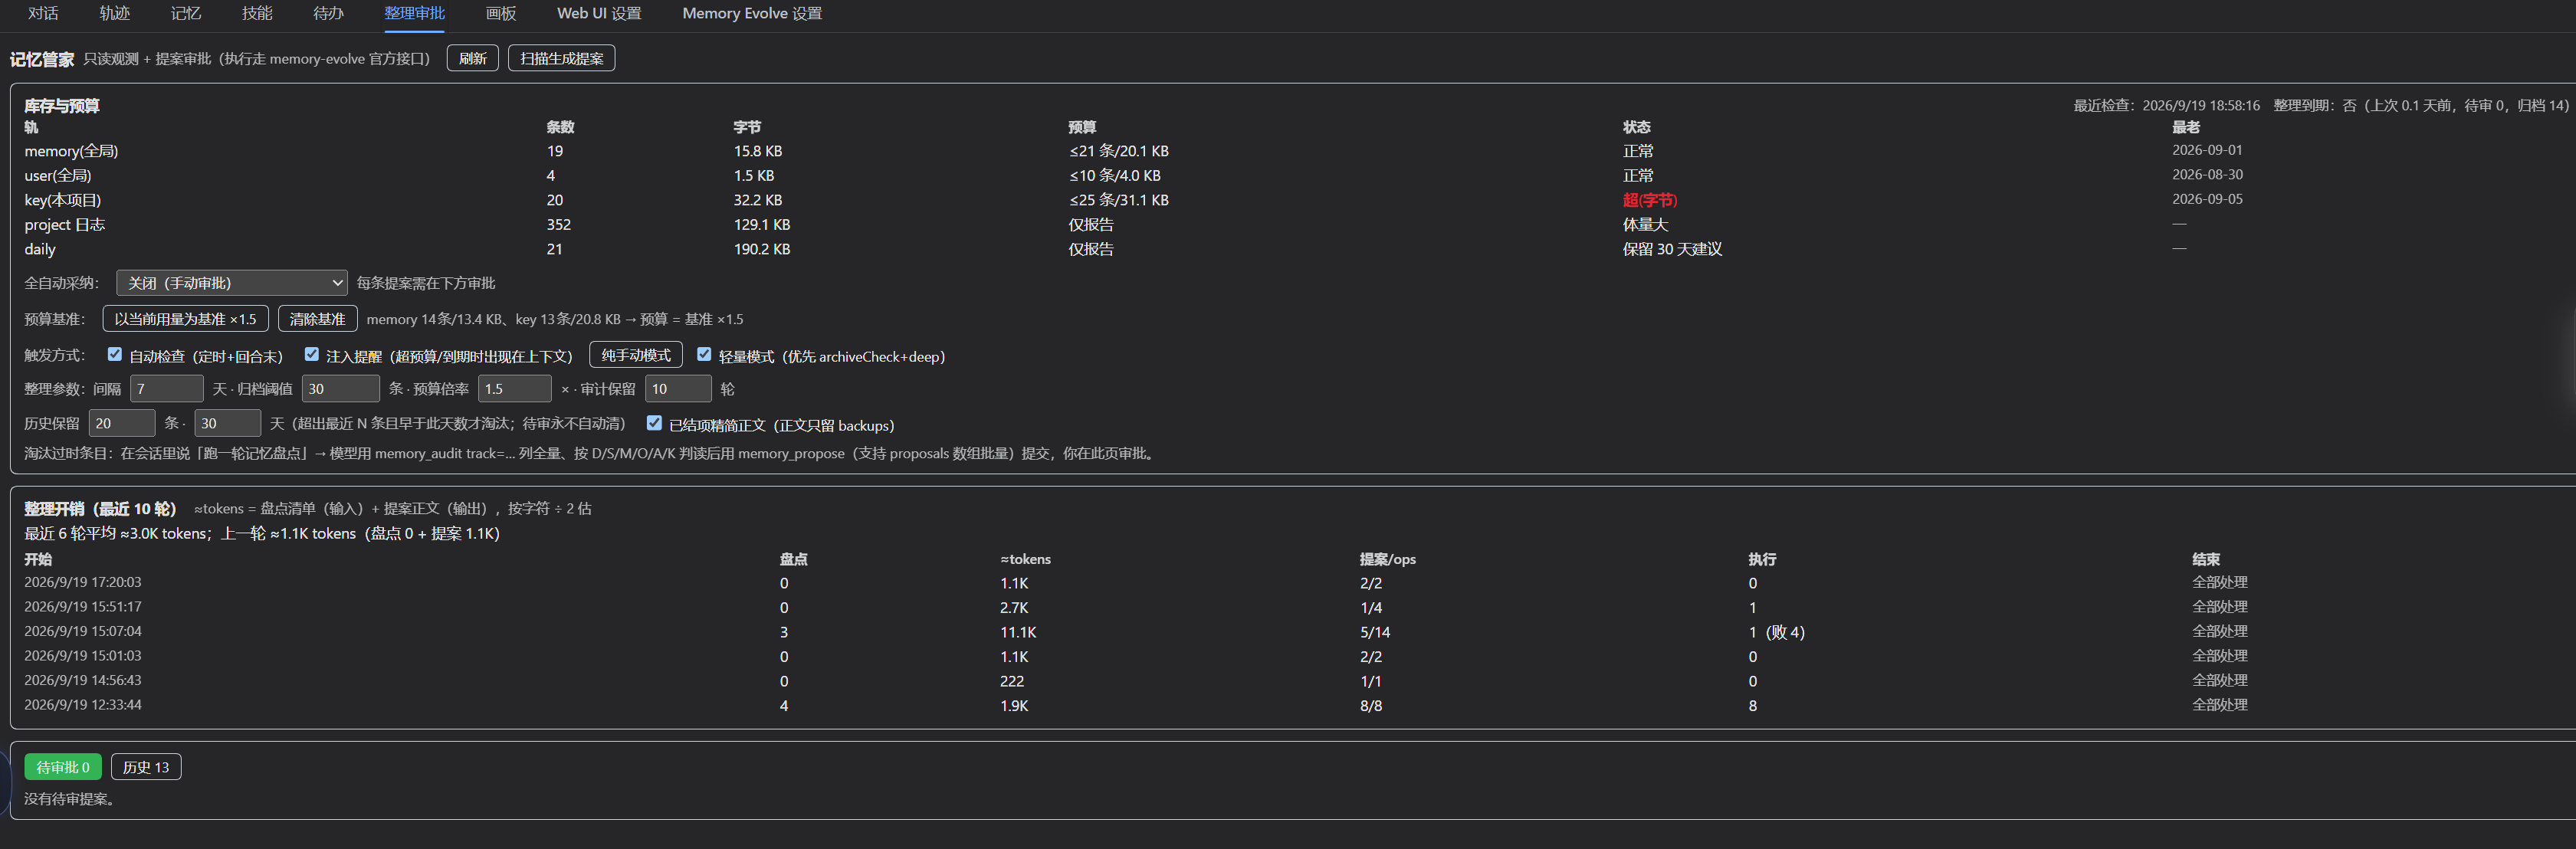Image resolution: width=2576 pixels, height=849 pixels.
Task: Toggle 已结项精简正文 checkbox
Action: 654,423
